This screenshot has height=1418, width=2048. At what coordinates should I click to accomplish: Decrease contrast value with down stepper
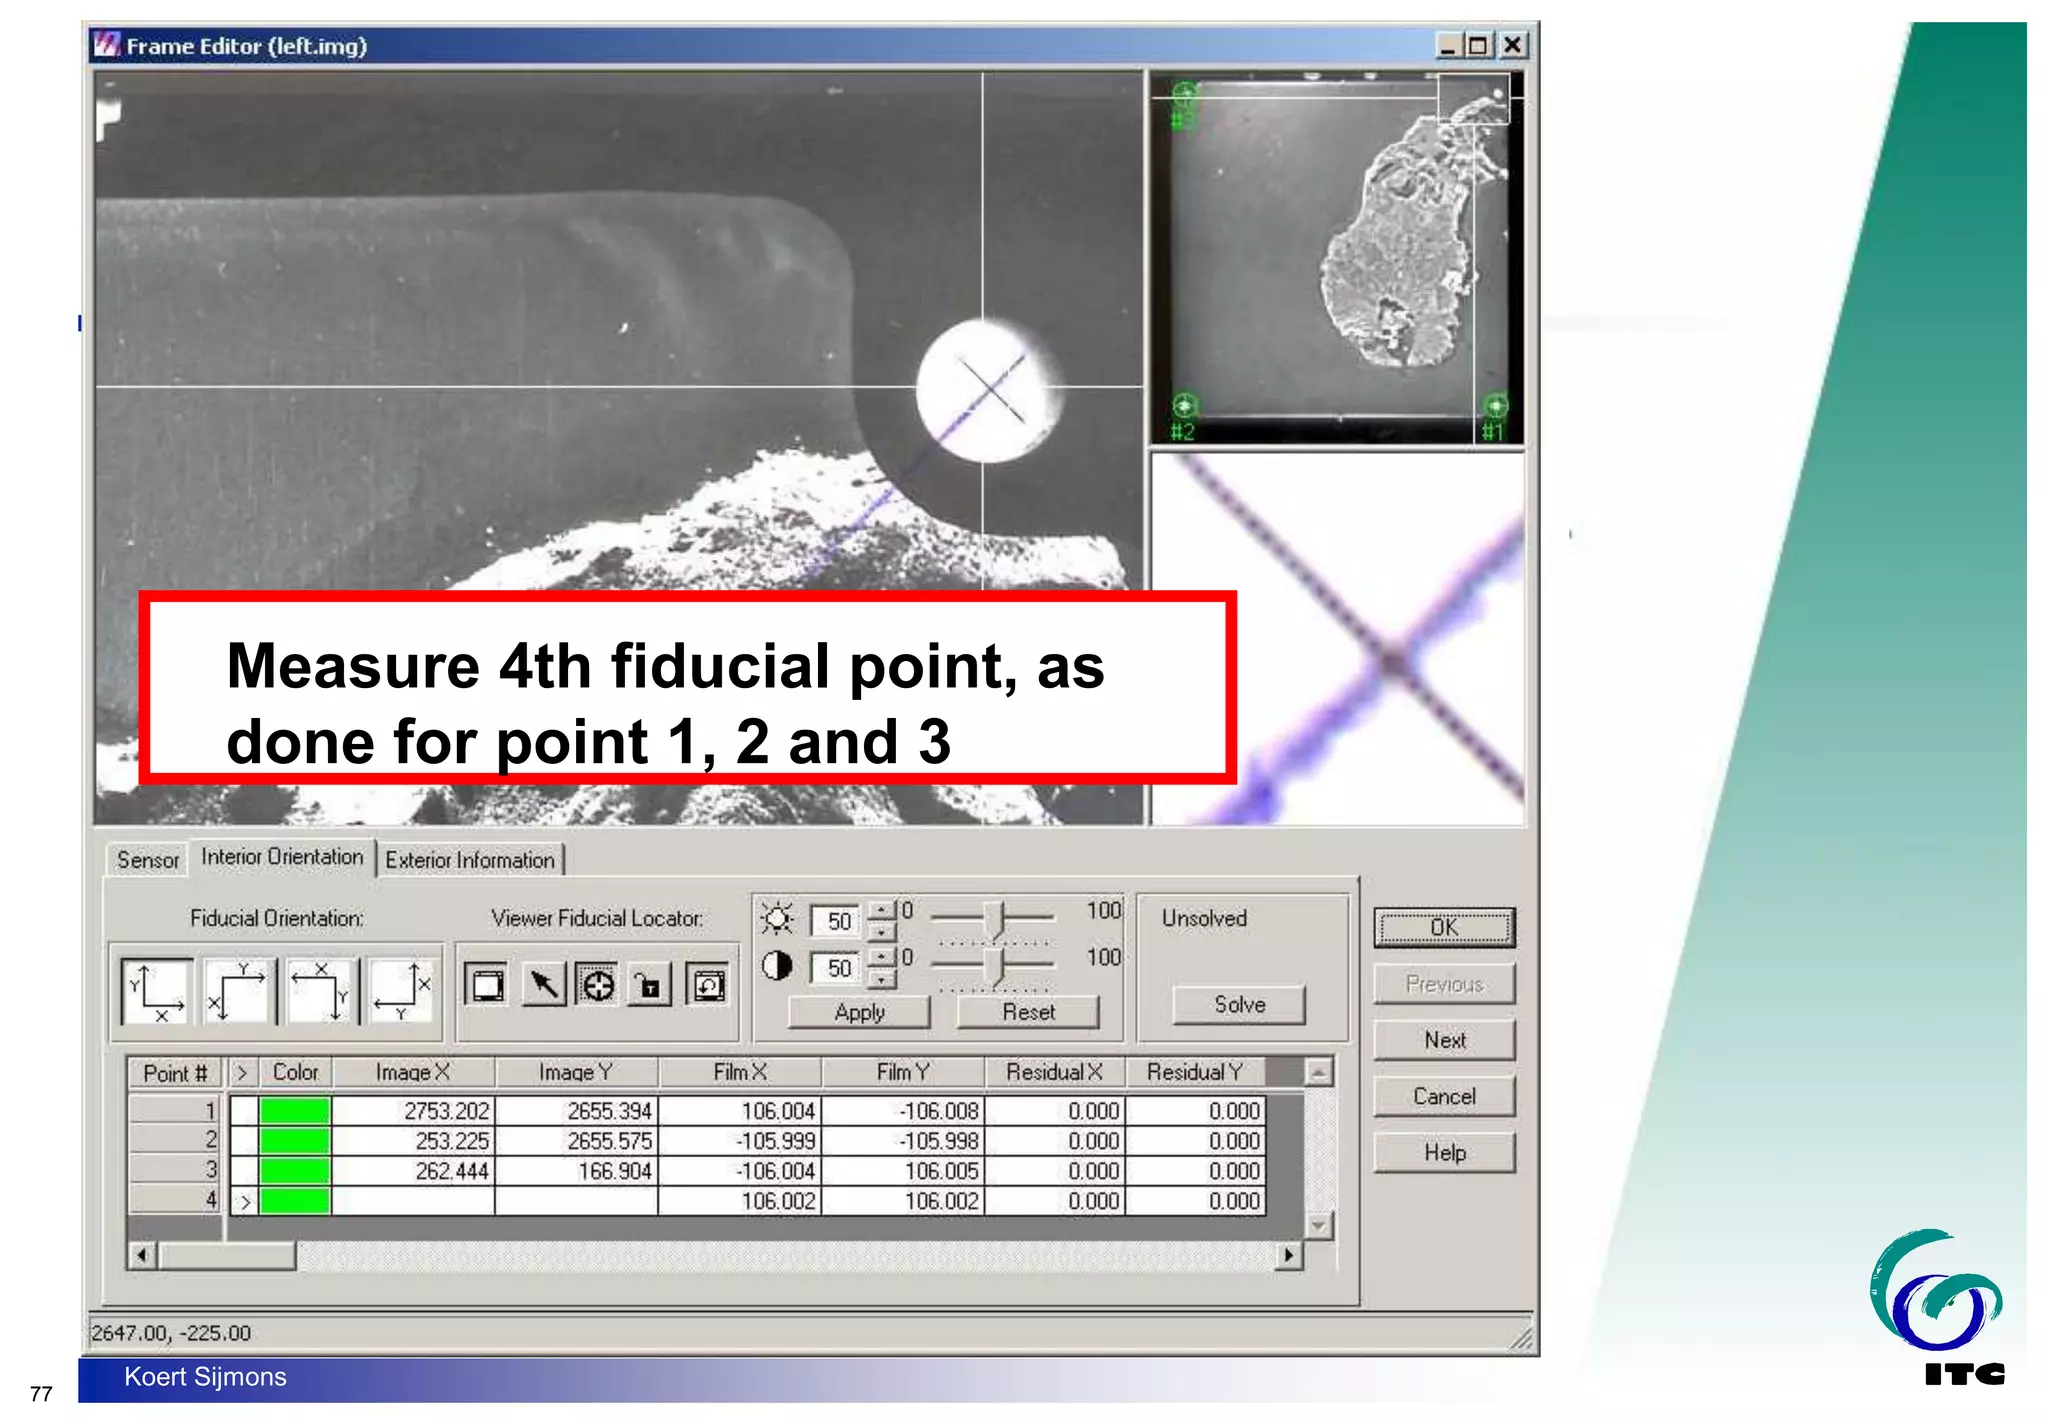[x=881, y=979]
